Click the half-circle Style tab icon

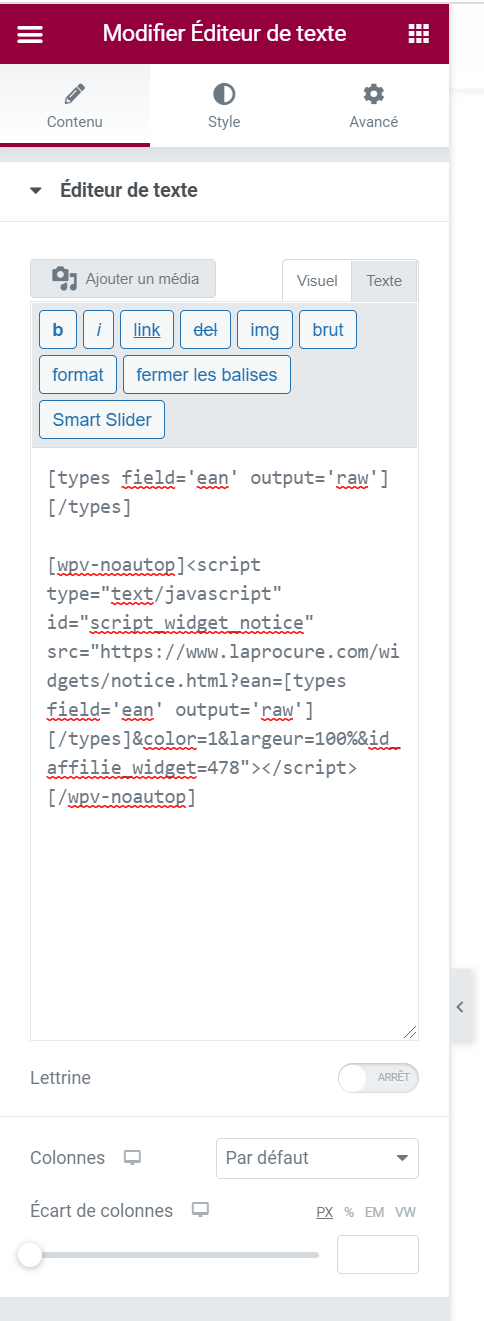coord(224,95)
